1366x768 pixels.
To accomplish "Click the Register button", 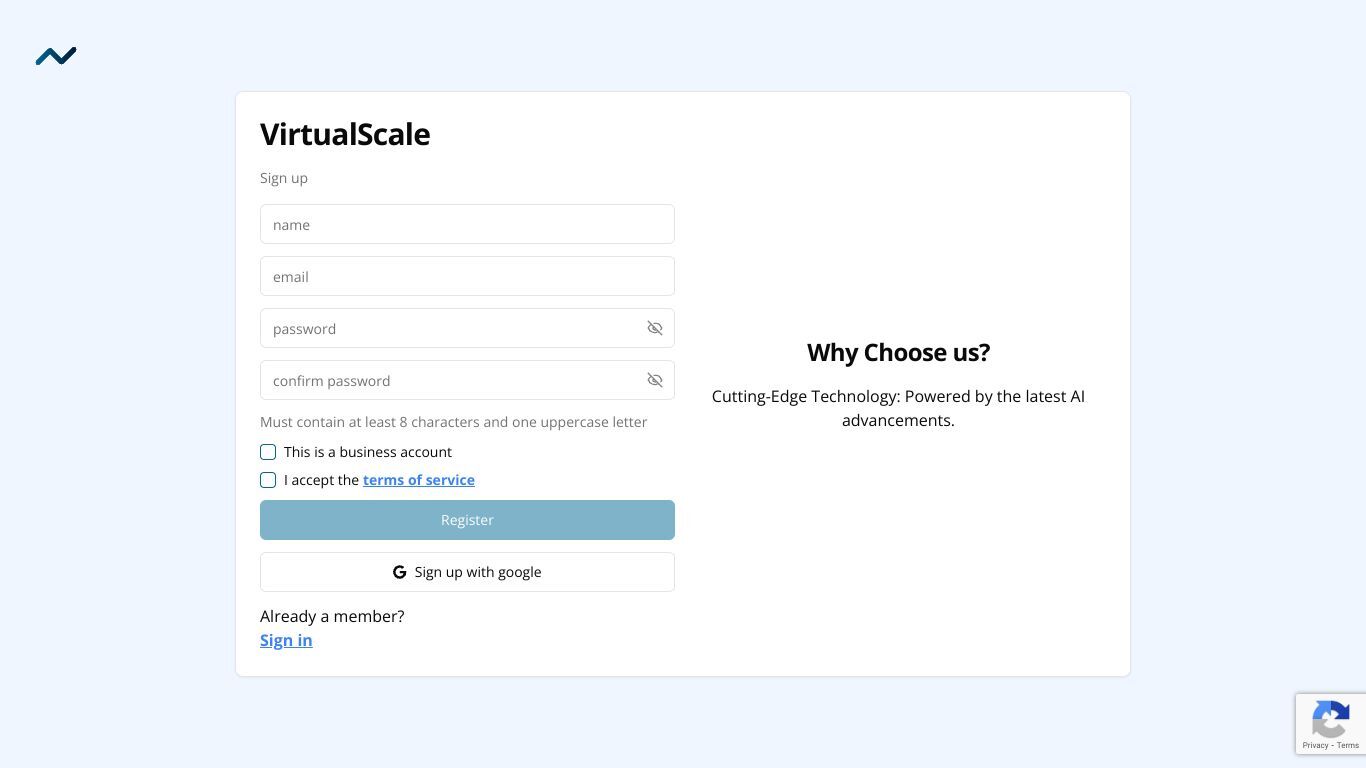I will click(x=467, y=520).
